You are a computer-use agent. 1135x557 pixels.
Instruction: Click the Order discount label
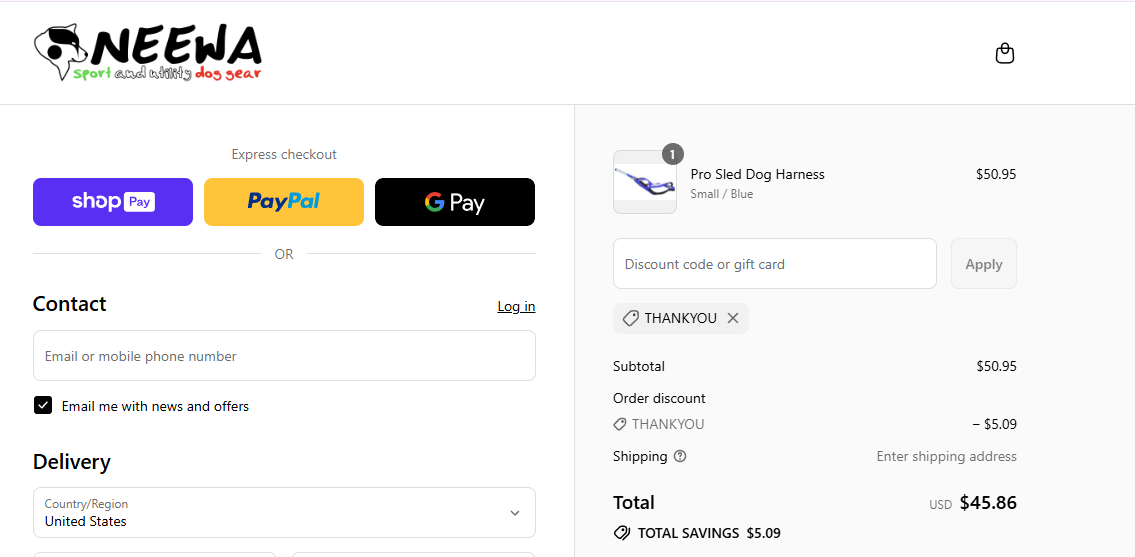coord(659,398)
